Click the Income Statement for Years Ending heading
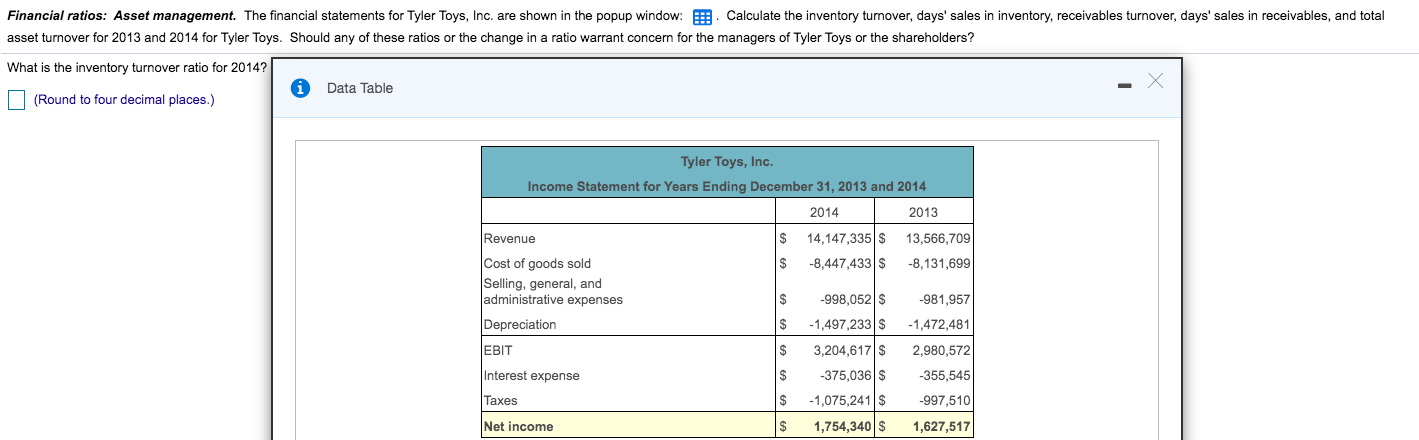This screenshot has height=440, width=1419. (727, 187)
